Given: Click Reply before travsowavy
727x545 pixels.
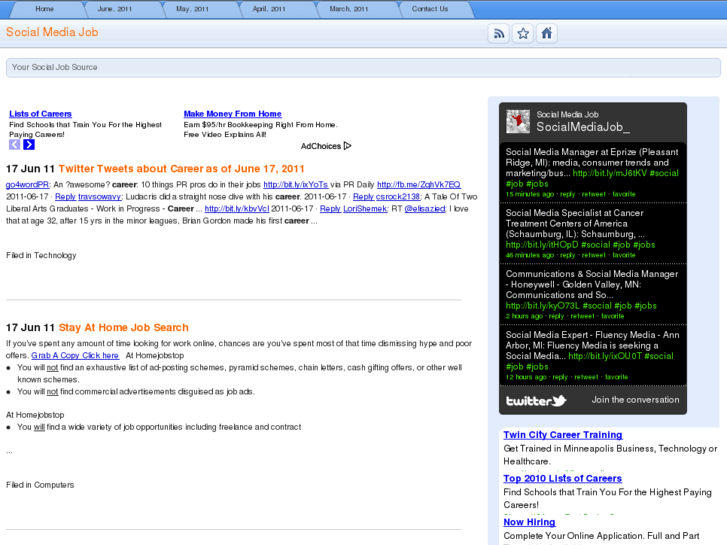Looking at the screenshot, I should click(65, 197).
